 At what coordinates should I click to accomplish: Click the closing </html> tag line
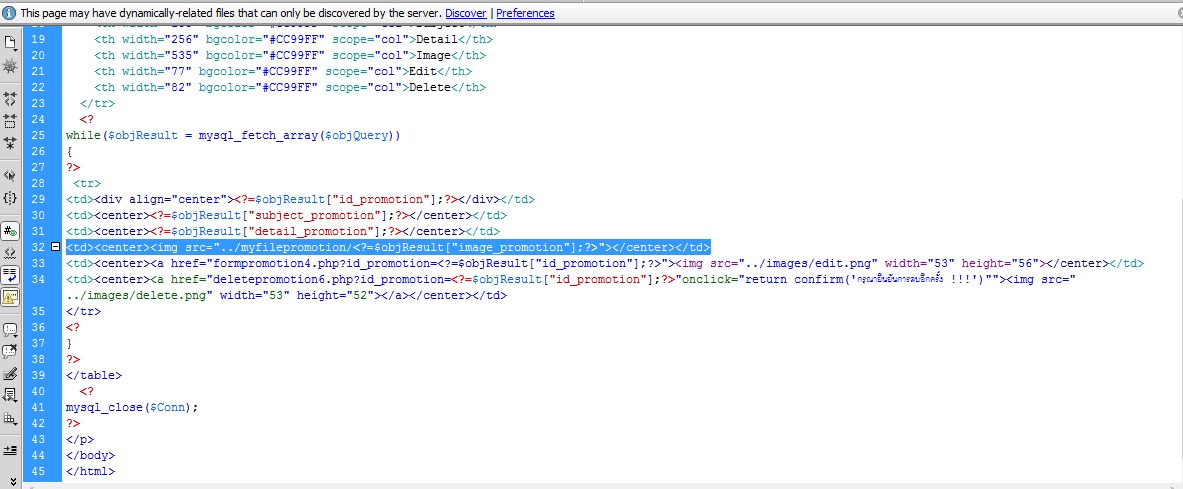pos(90,471)
